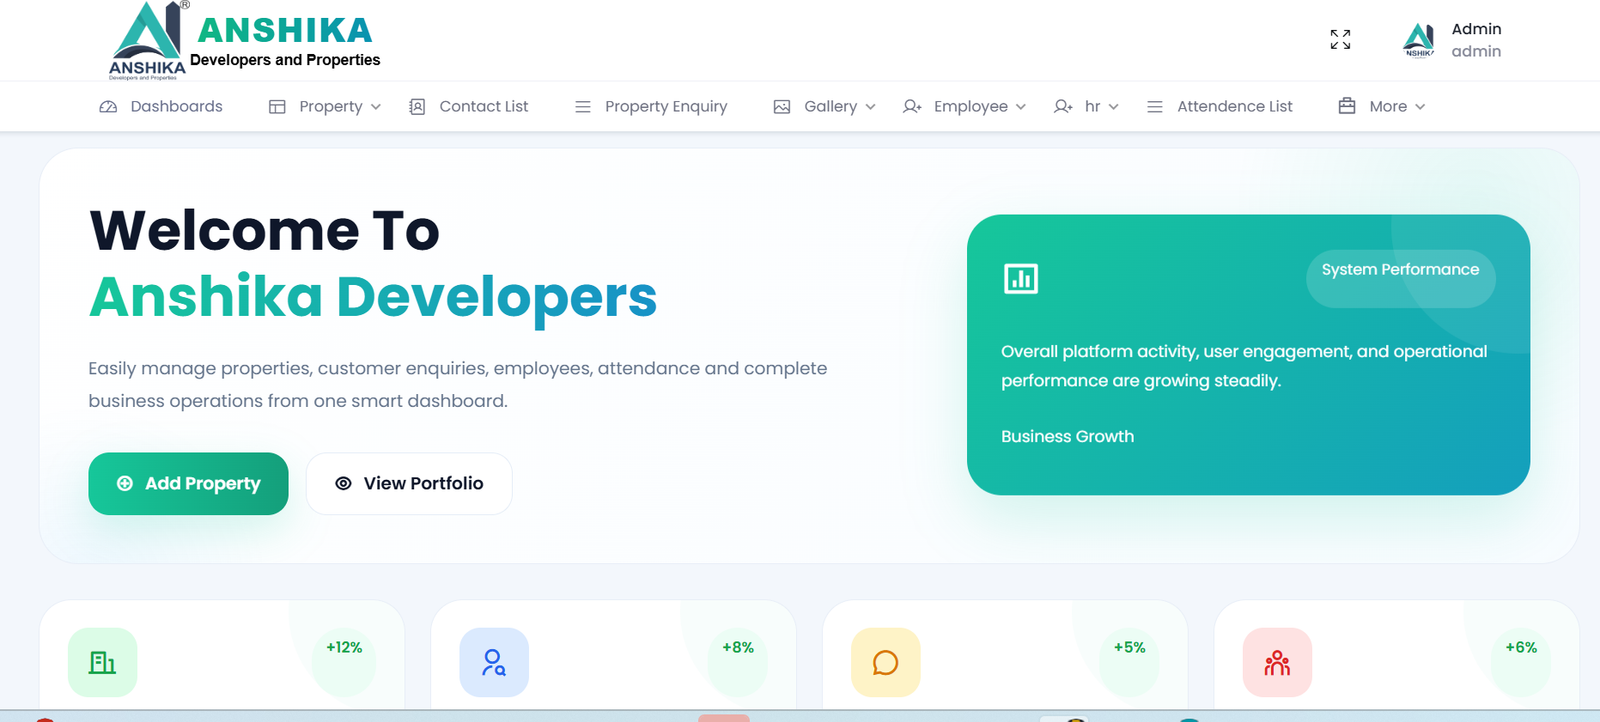Viewport: 1600px width, 722px height.
Task: Click the Employee user-plus icon
Action: 912,107
